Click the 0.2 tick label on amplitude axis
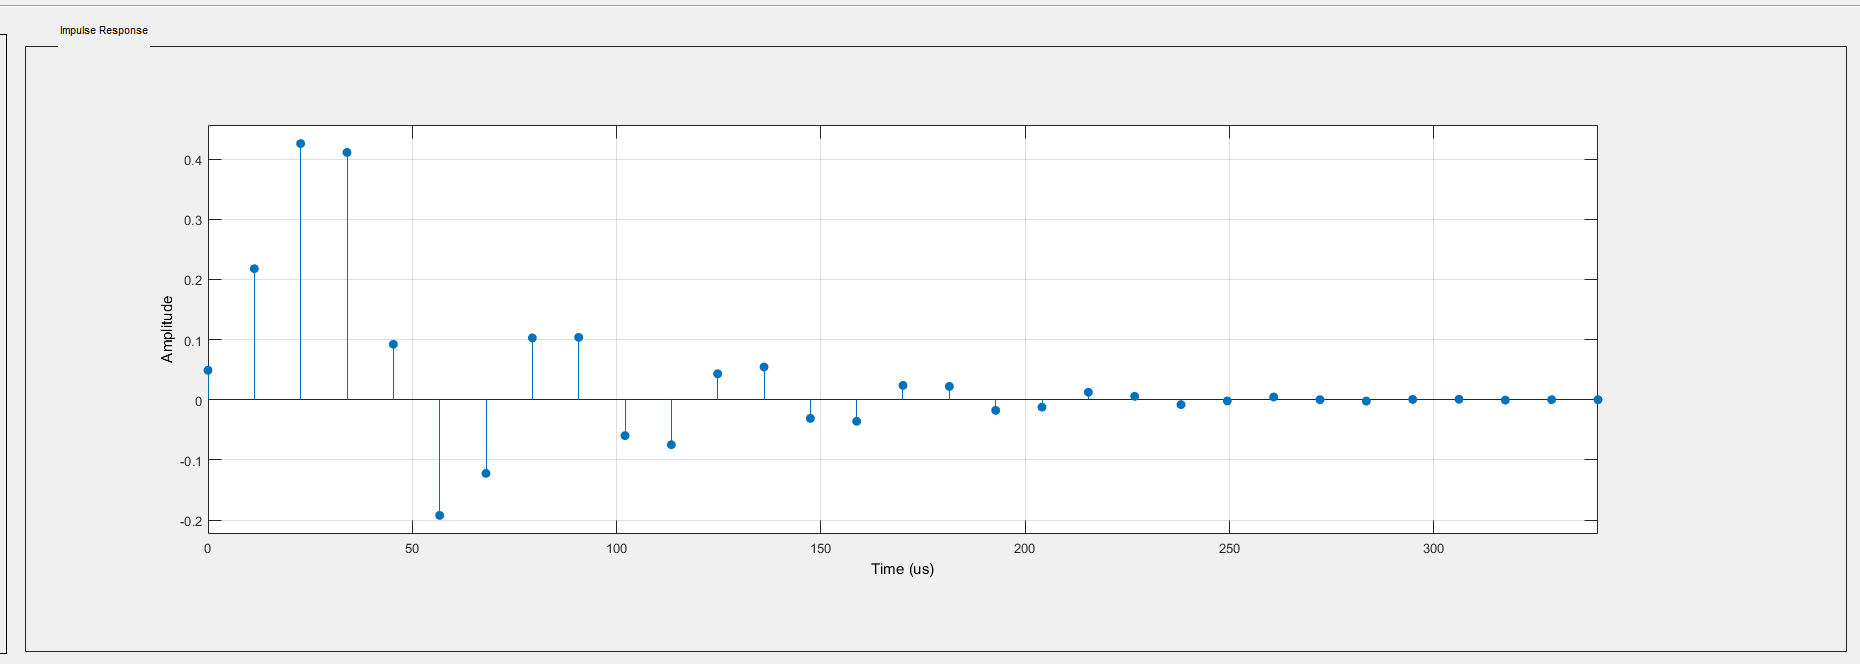Viewport: 1860px width, 664px height. click(193, 280)
